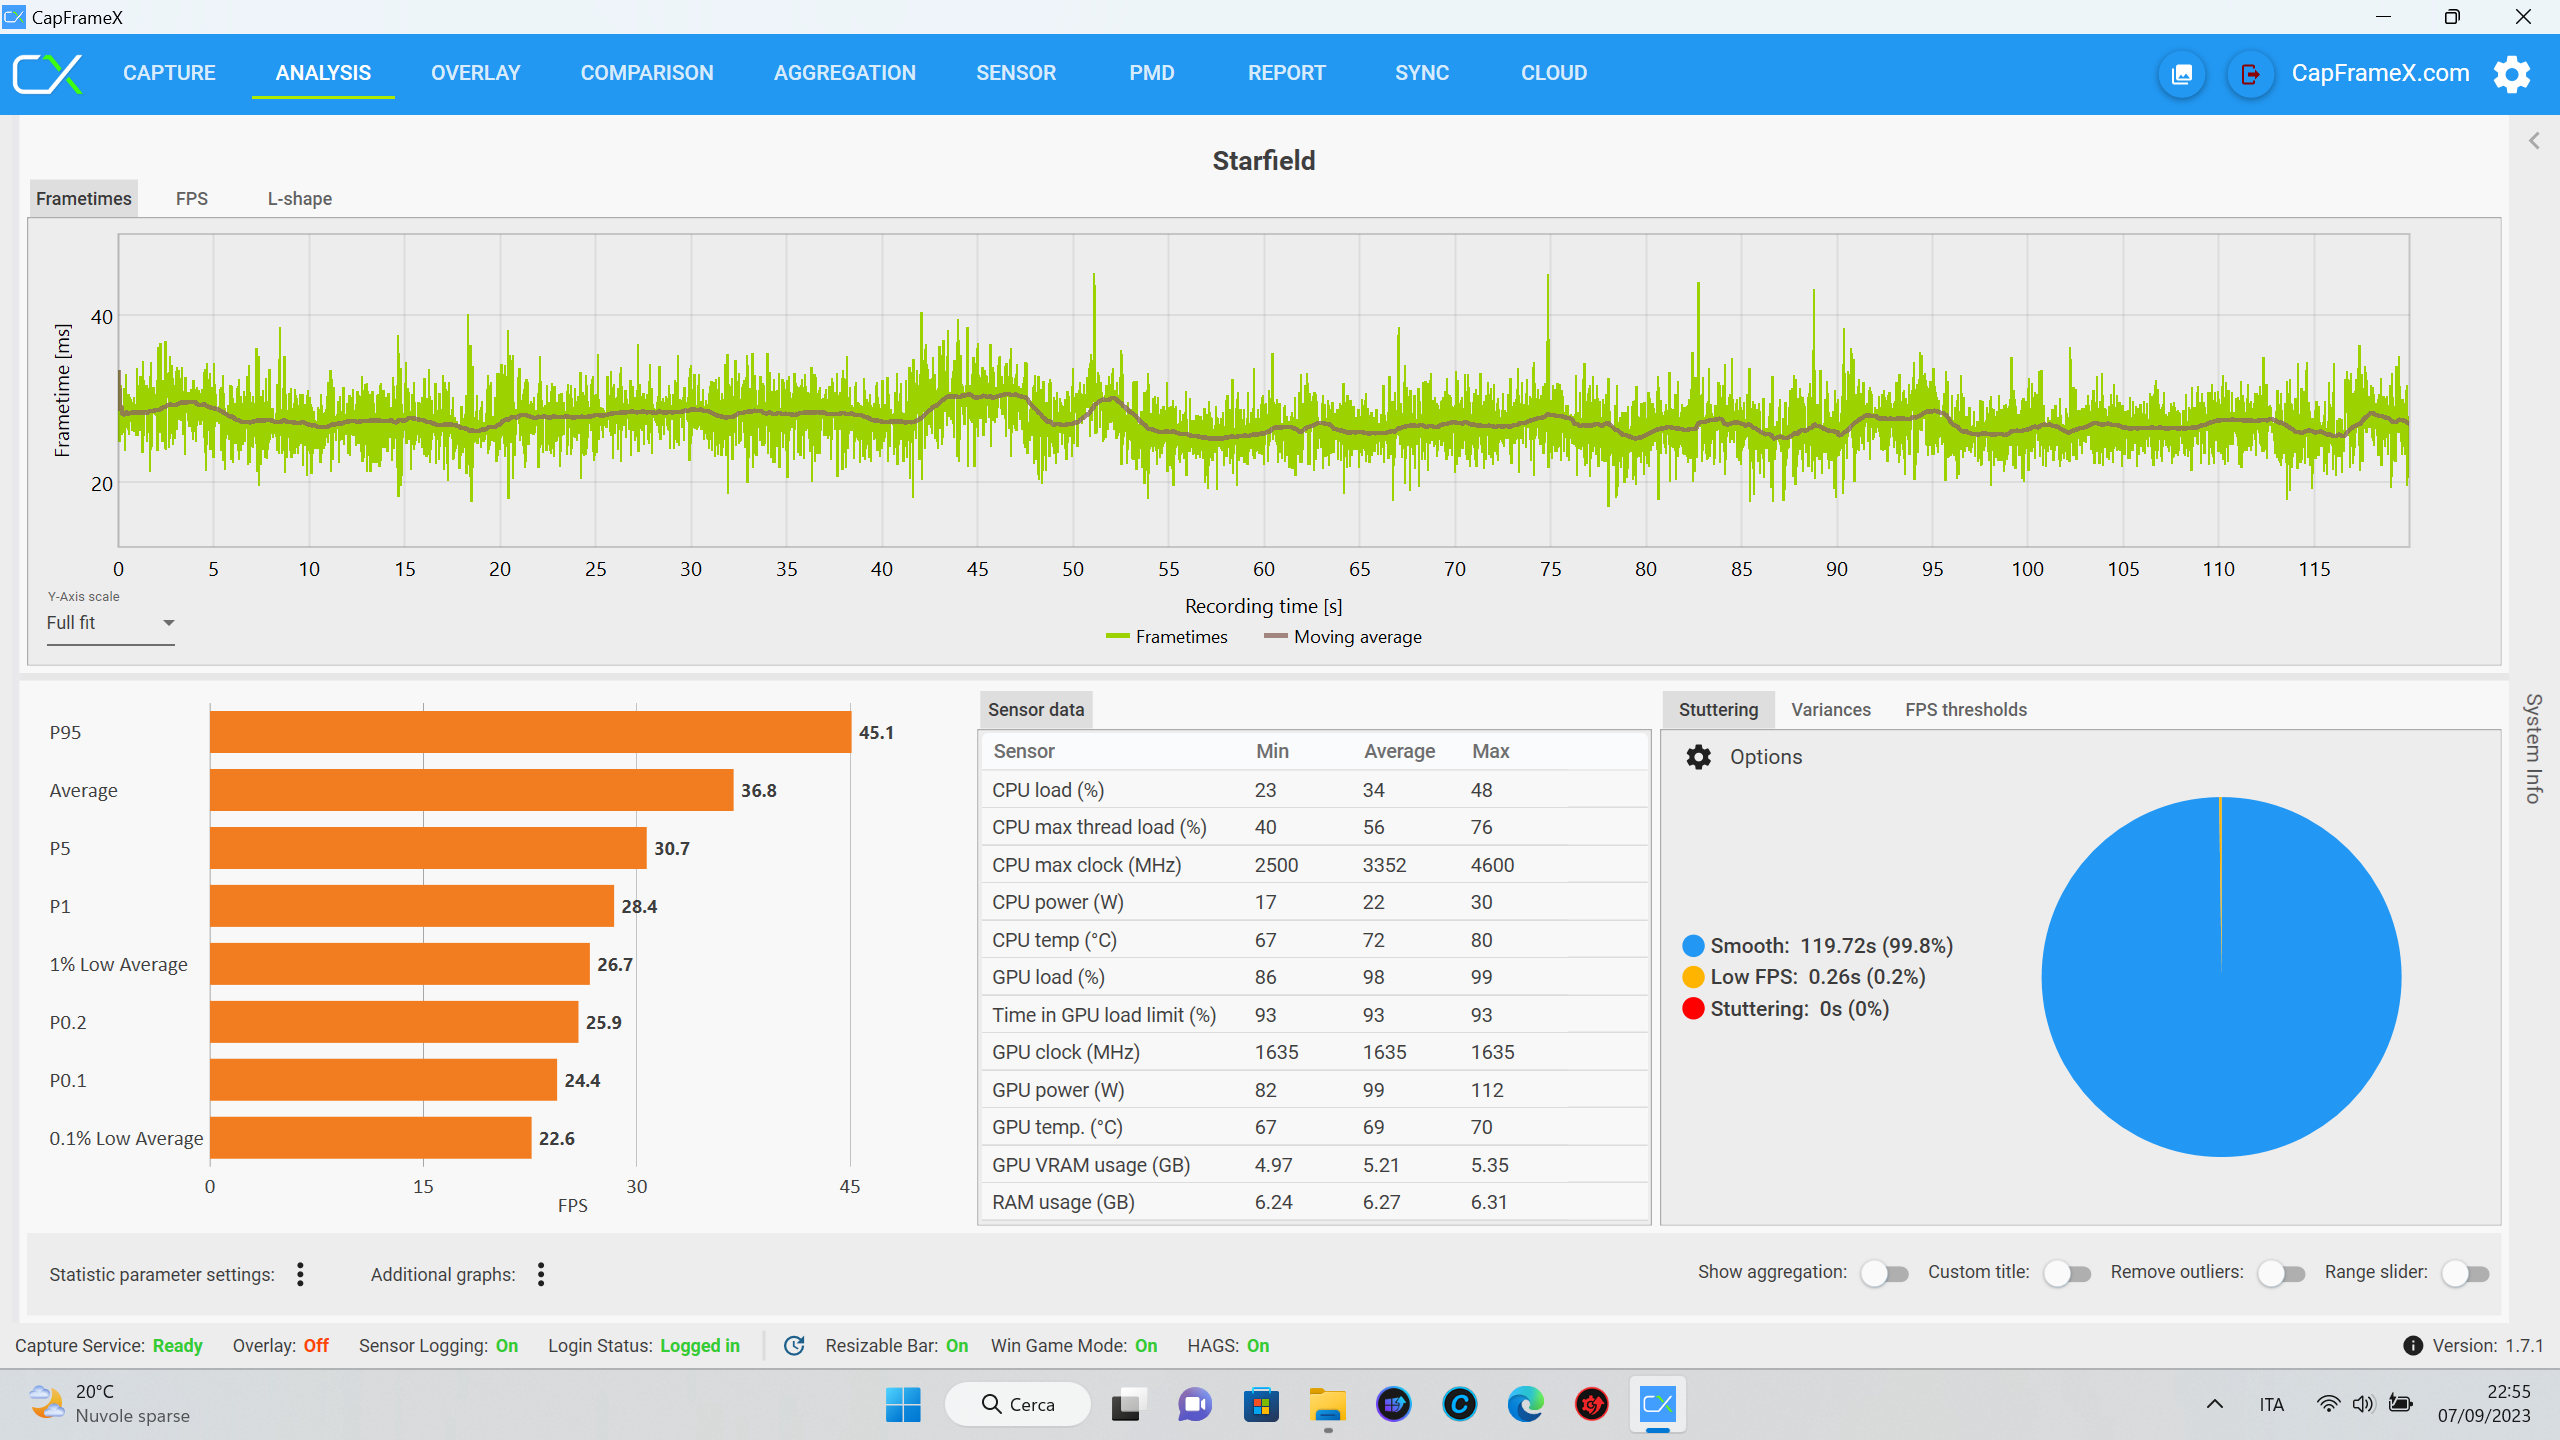
Task: Toggle Range slider switch
Action: [2465, 1274]
